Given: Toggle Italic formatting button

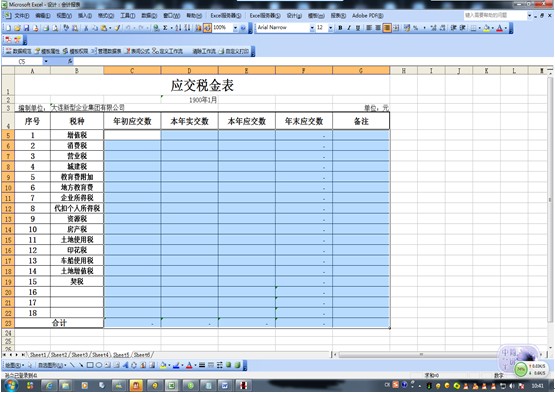Looking at the screenshot, I should point(349,28).
